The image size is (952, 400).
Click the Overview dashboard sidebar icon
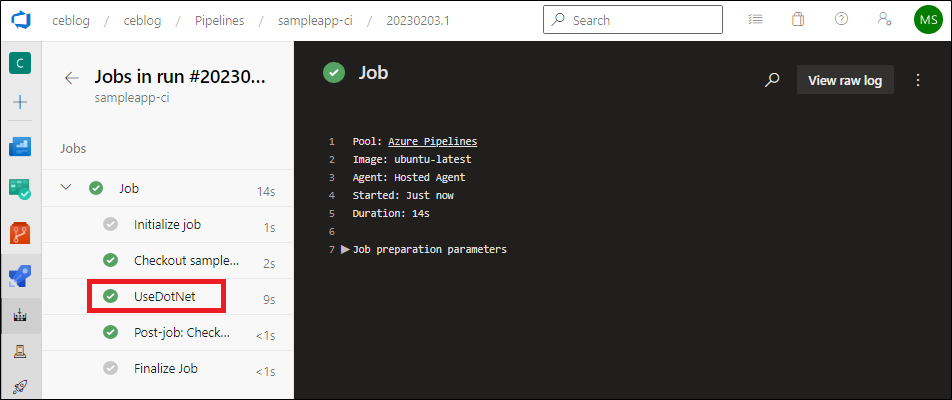[20, 146]
